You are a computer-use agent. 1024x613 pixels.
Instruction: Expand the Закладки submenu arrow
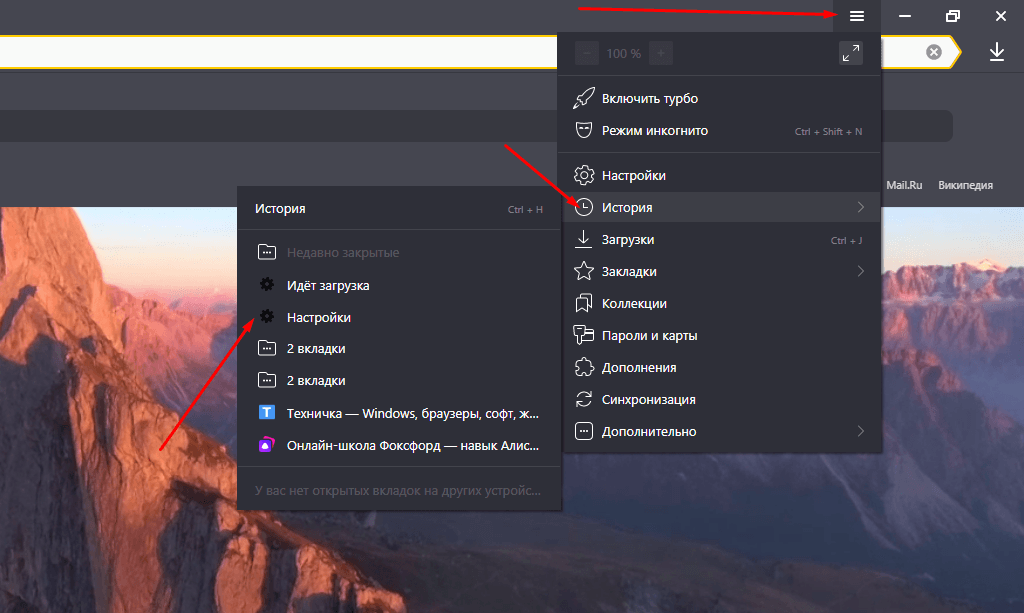click(860, 271)
